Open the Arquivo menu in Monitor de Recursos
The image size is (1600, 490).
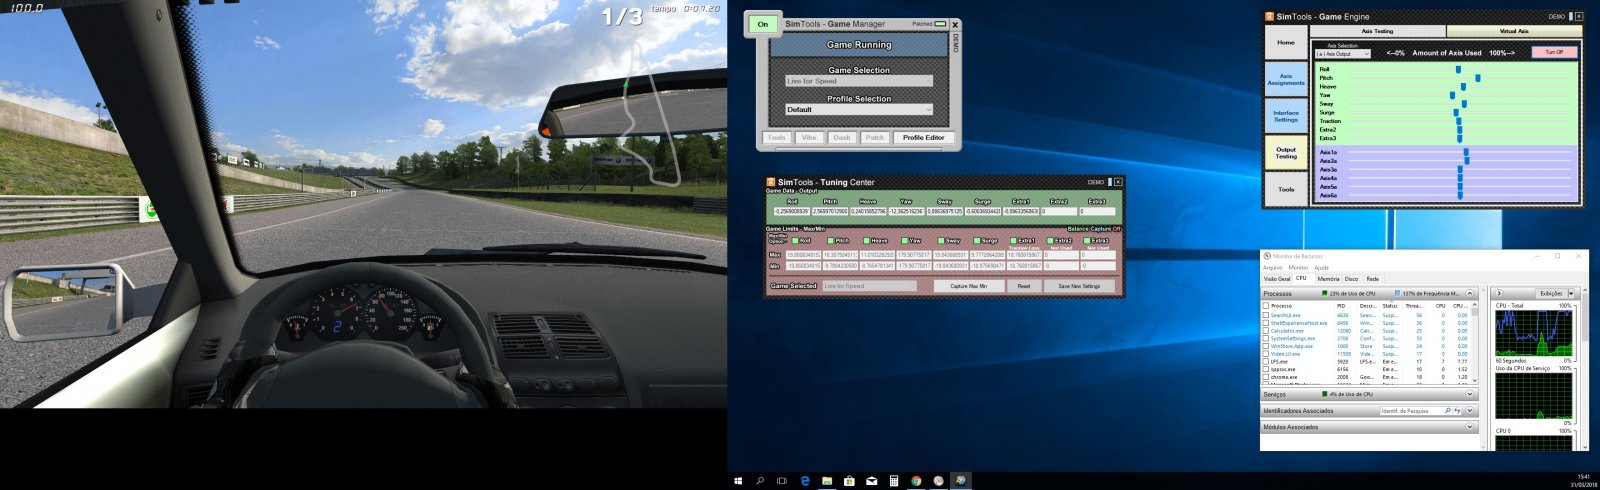point(1272,268)
